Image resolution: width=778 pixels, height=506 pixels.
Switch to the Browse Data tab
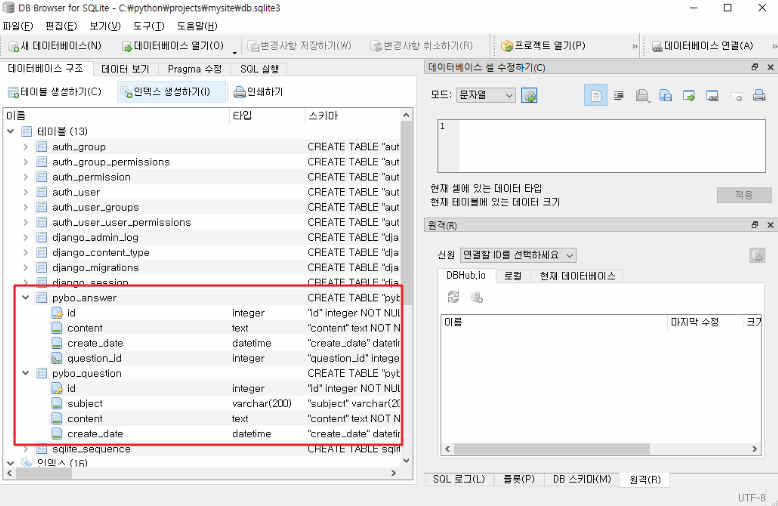pyautogui.click(x=125, y=69)
